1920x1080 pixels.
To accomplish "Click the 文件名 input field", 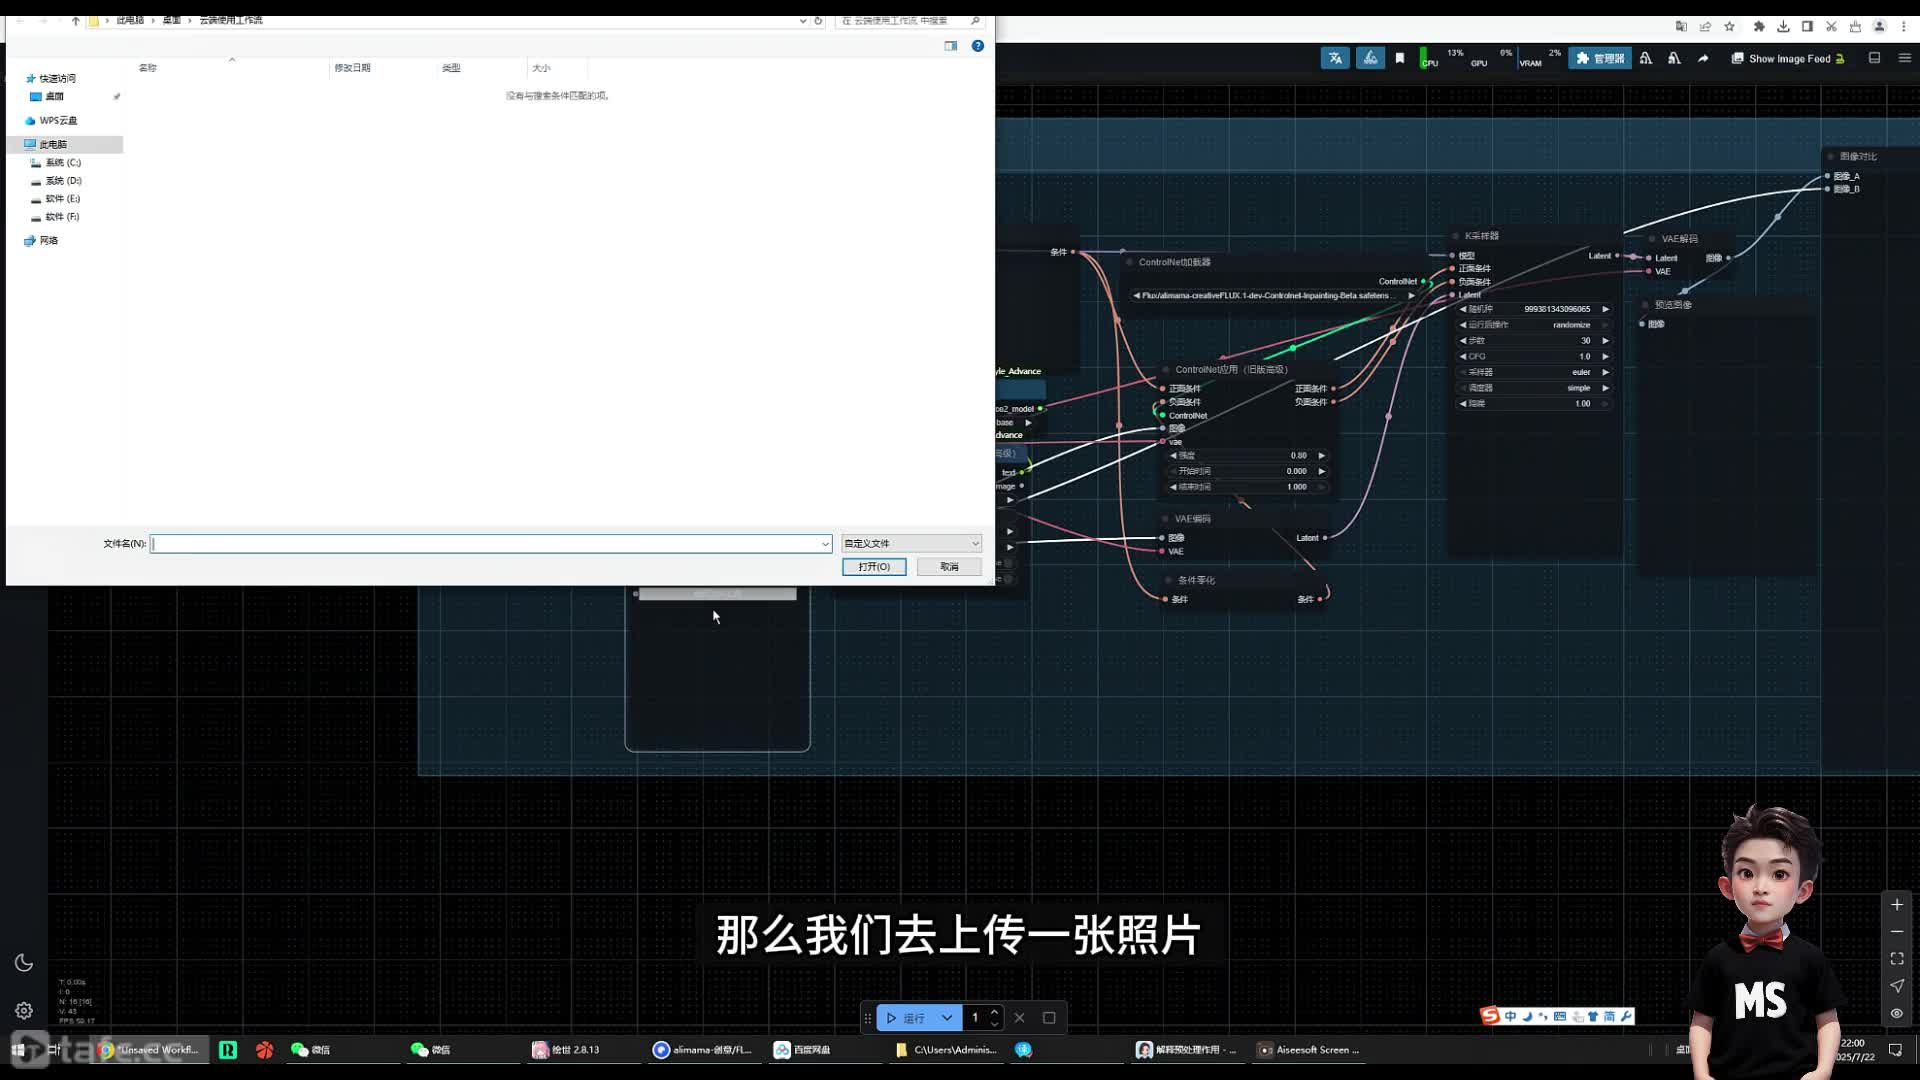I will coord(485,544).
